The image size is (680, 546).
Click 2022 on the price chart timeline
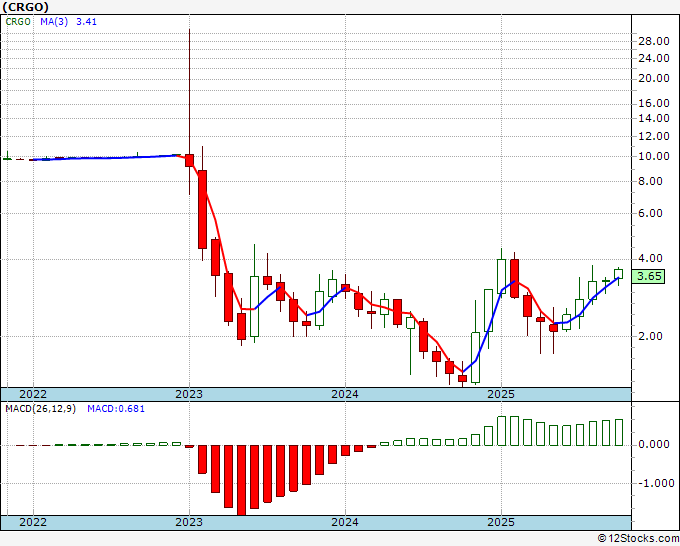[33, 394]
